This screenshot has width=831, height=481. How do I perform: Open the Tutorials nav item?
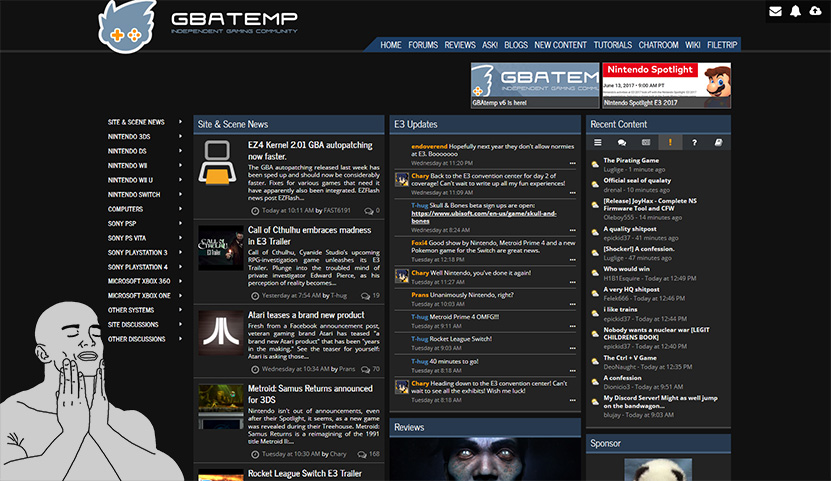click(x=613, y=45)
